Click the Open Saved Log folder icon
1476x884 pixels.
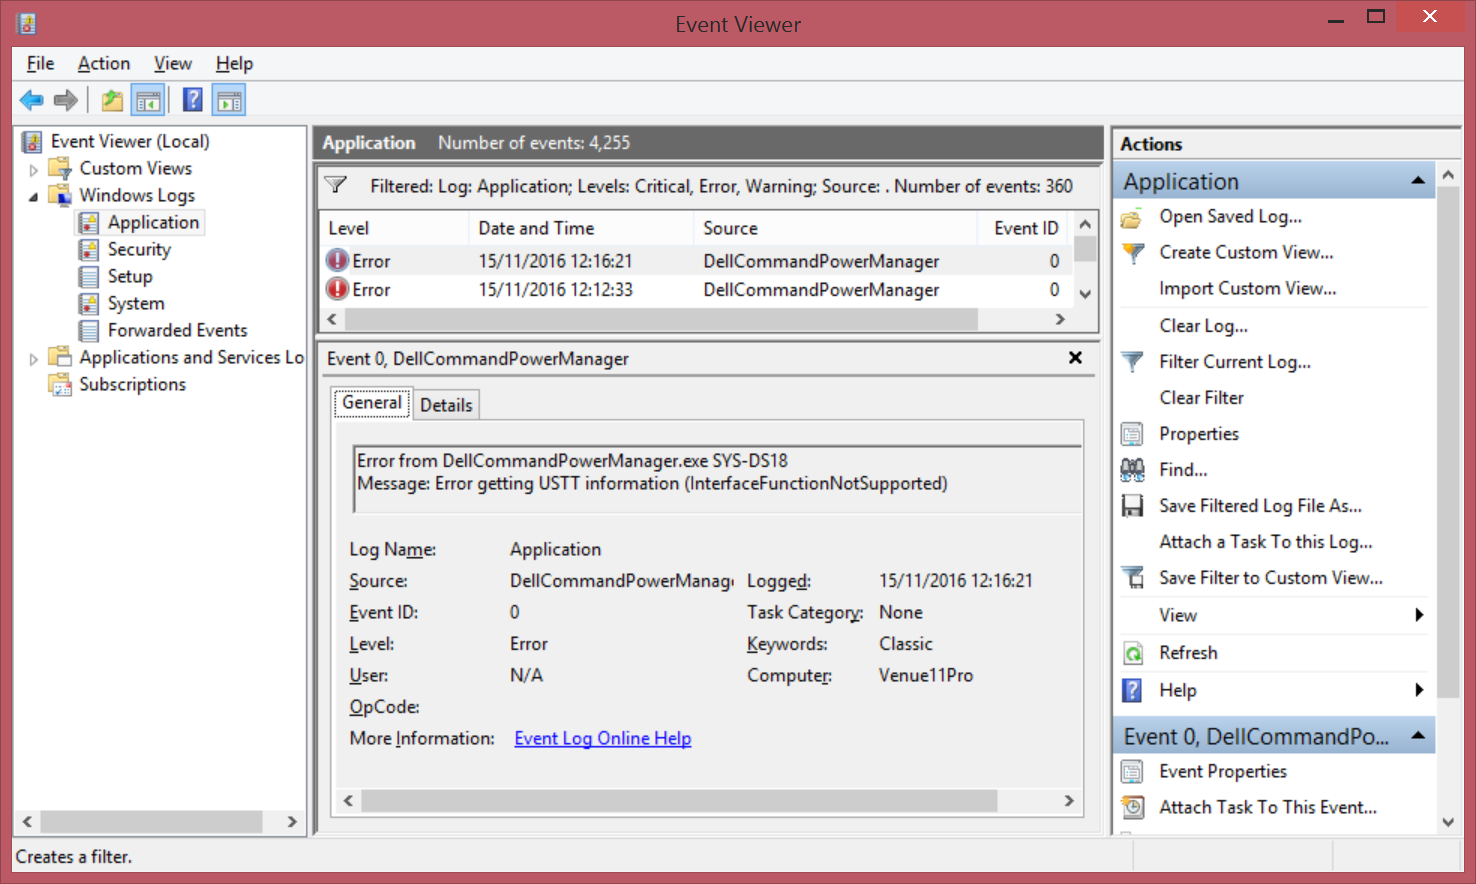click(x=1132, y=217)
